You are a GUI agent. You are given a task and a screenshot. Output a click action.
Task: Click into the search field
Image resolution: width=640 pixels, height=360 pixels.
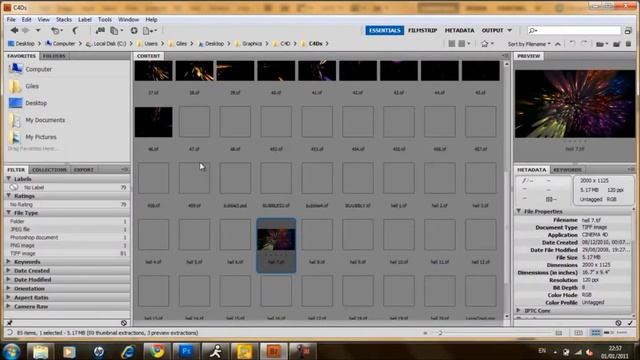[x=574, y=31]
